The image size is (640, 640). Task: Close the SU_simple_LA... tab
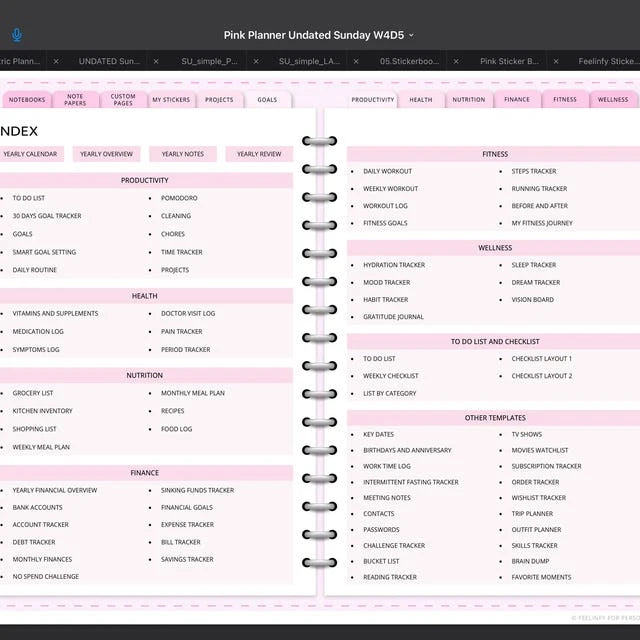[356, 61]
